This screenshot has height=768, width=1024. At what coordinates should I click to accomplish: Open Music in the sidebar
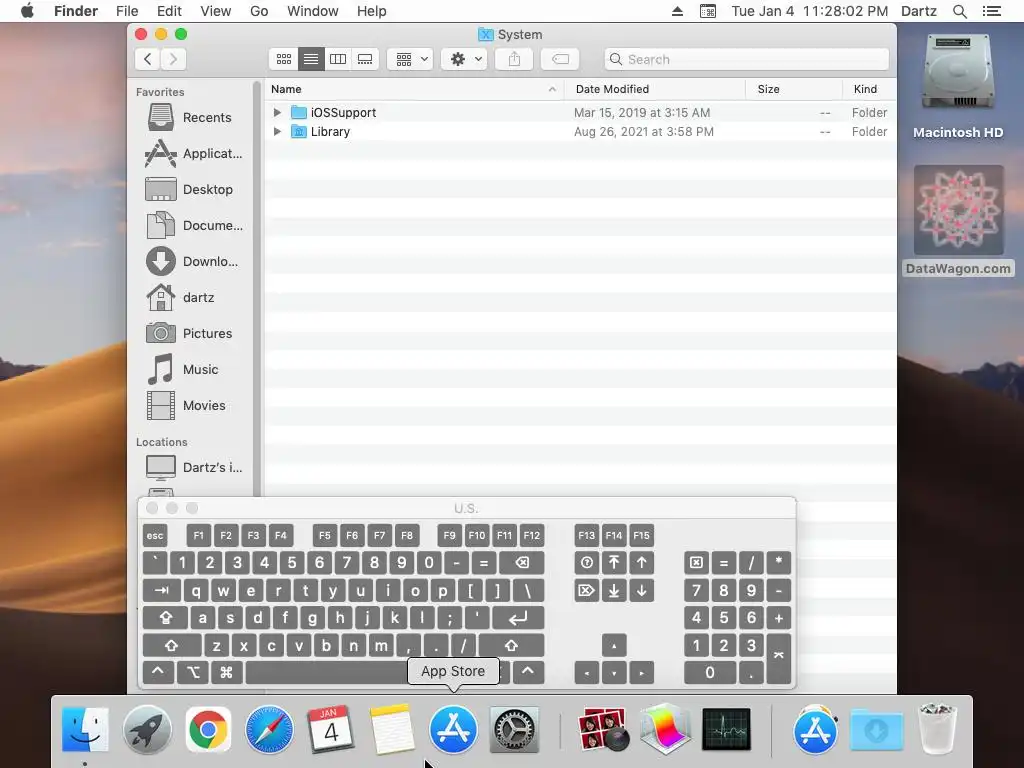191,369
